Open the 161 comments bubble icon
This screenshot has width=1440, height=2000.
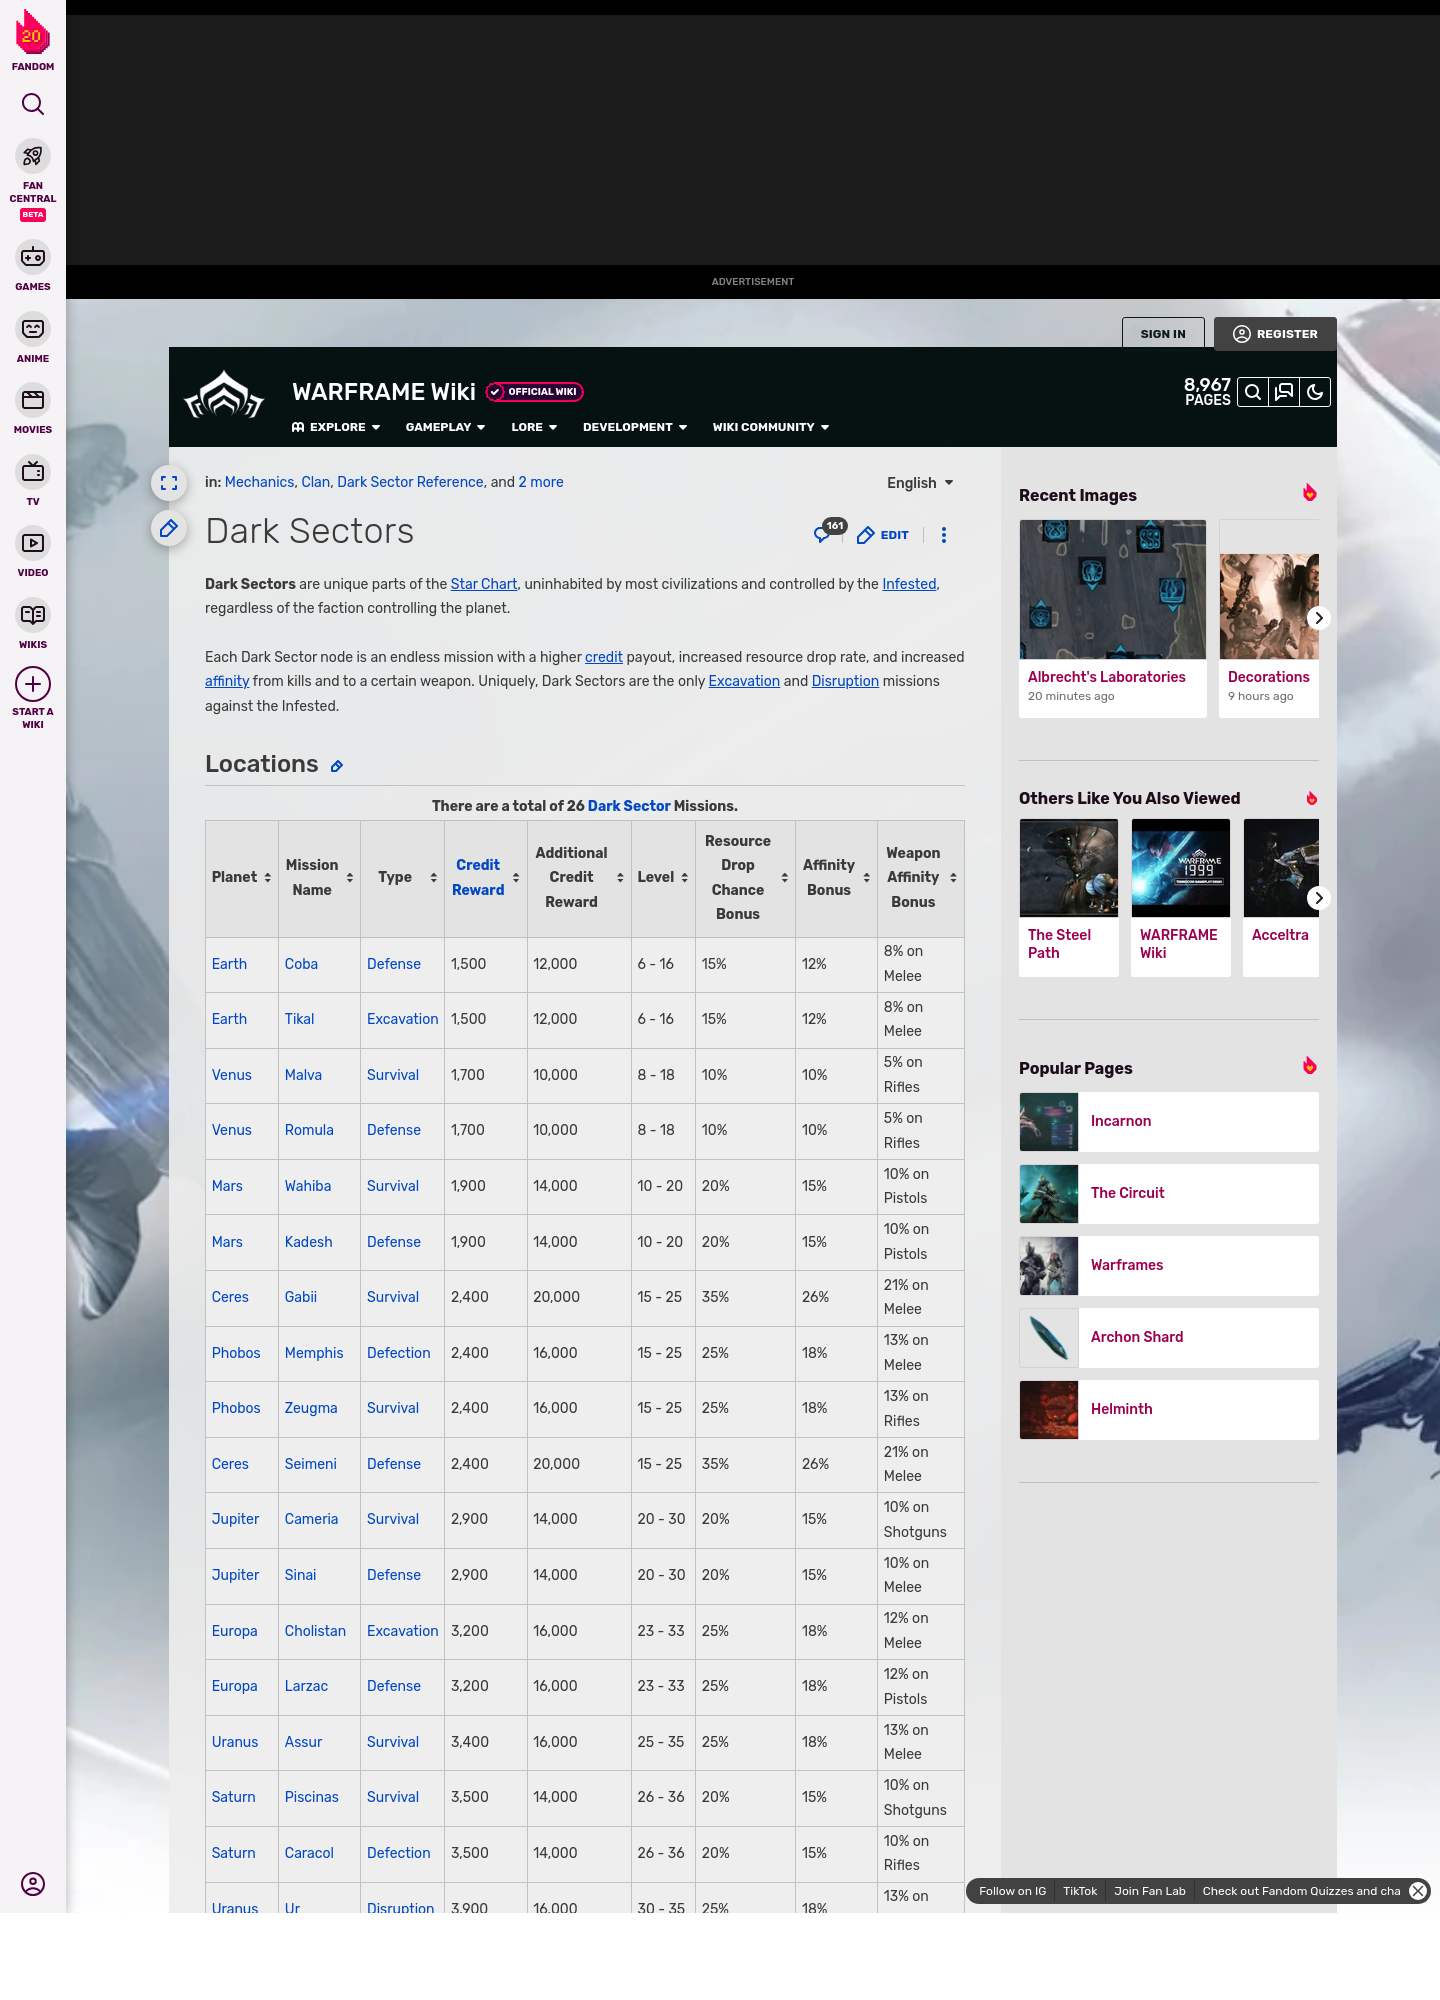829,532
